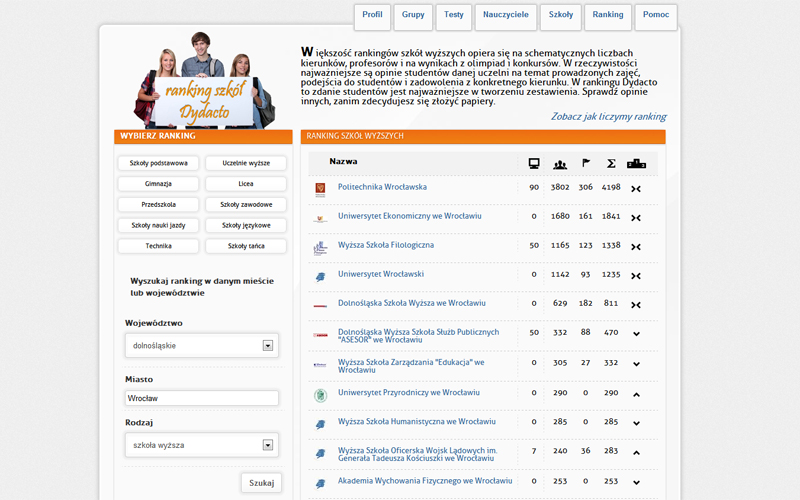Click down arrow in Edukacja school row
The height and width of the screenshot is (500, 800).
(x=636, y=364)
